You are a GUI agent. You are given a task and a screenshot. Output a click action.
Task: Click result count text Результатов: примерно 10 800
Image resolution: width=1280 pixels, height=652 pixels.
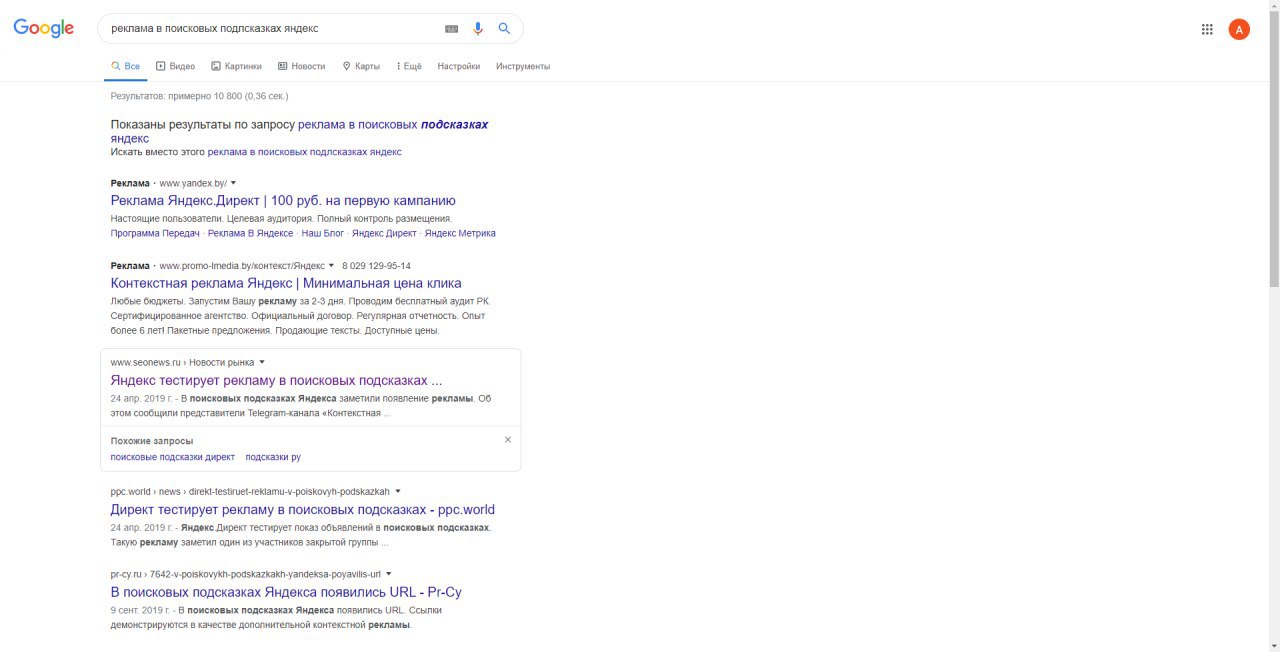coord(199,96)
